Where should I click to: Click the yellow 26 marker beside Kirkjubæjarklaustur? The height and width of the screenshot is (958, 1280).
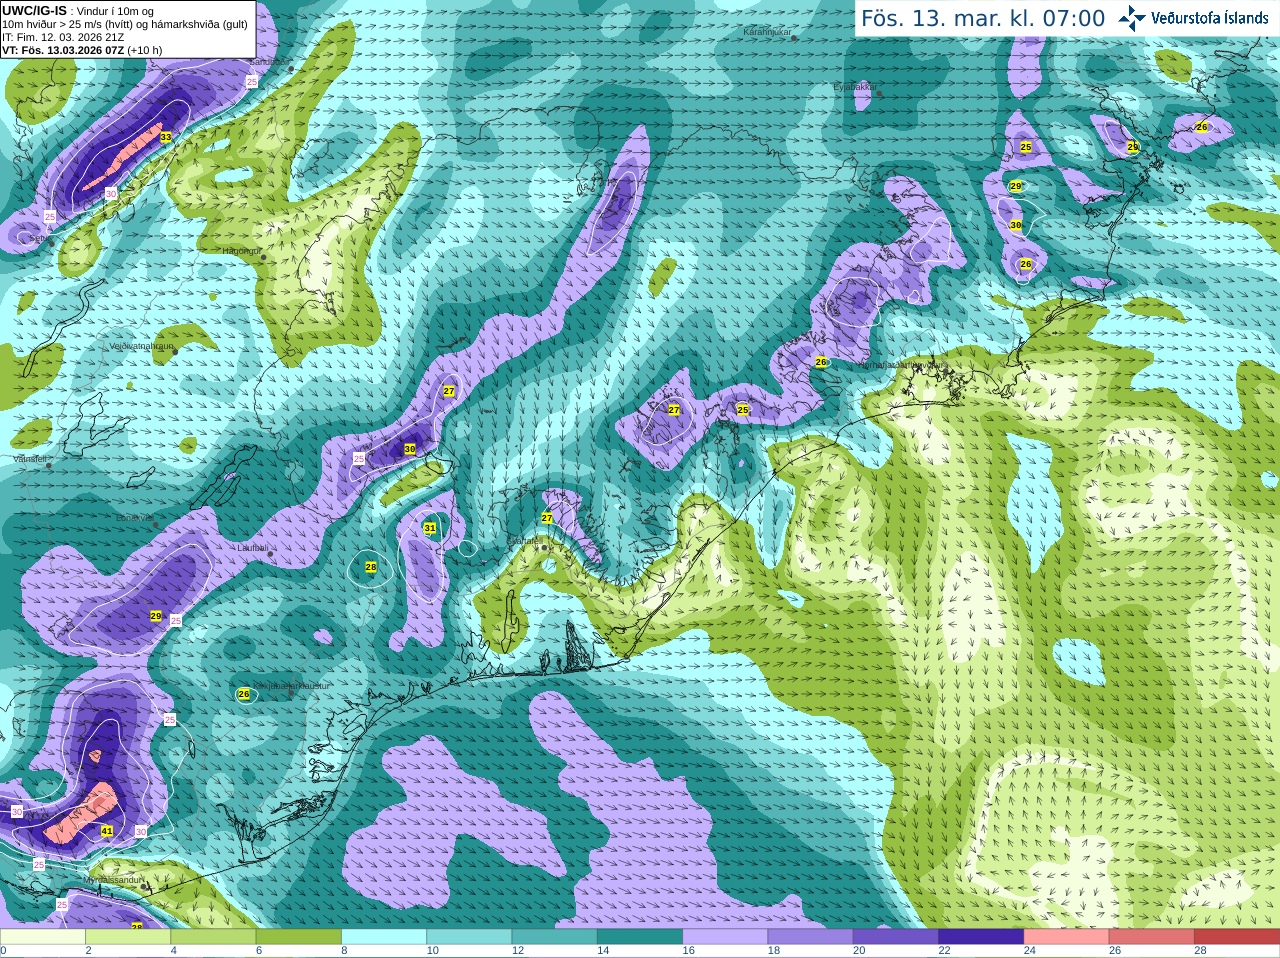click(244, 694)
